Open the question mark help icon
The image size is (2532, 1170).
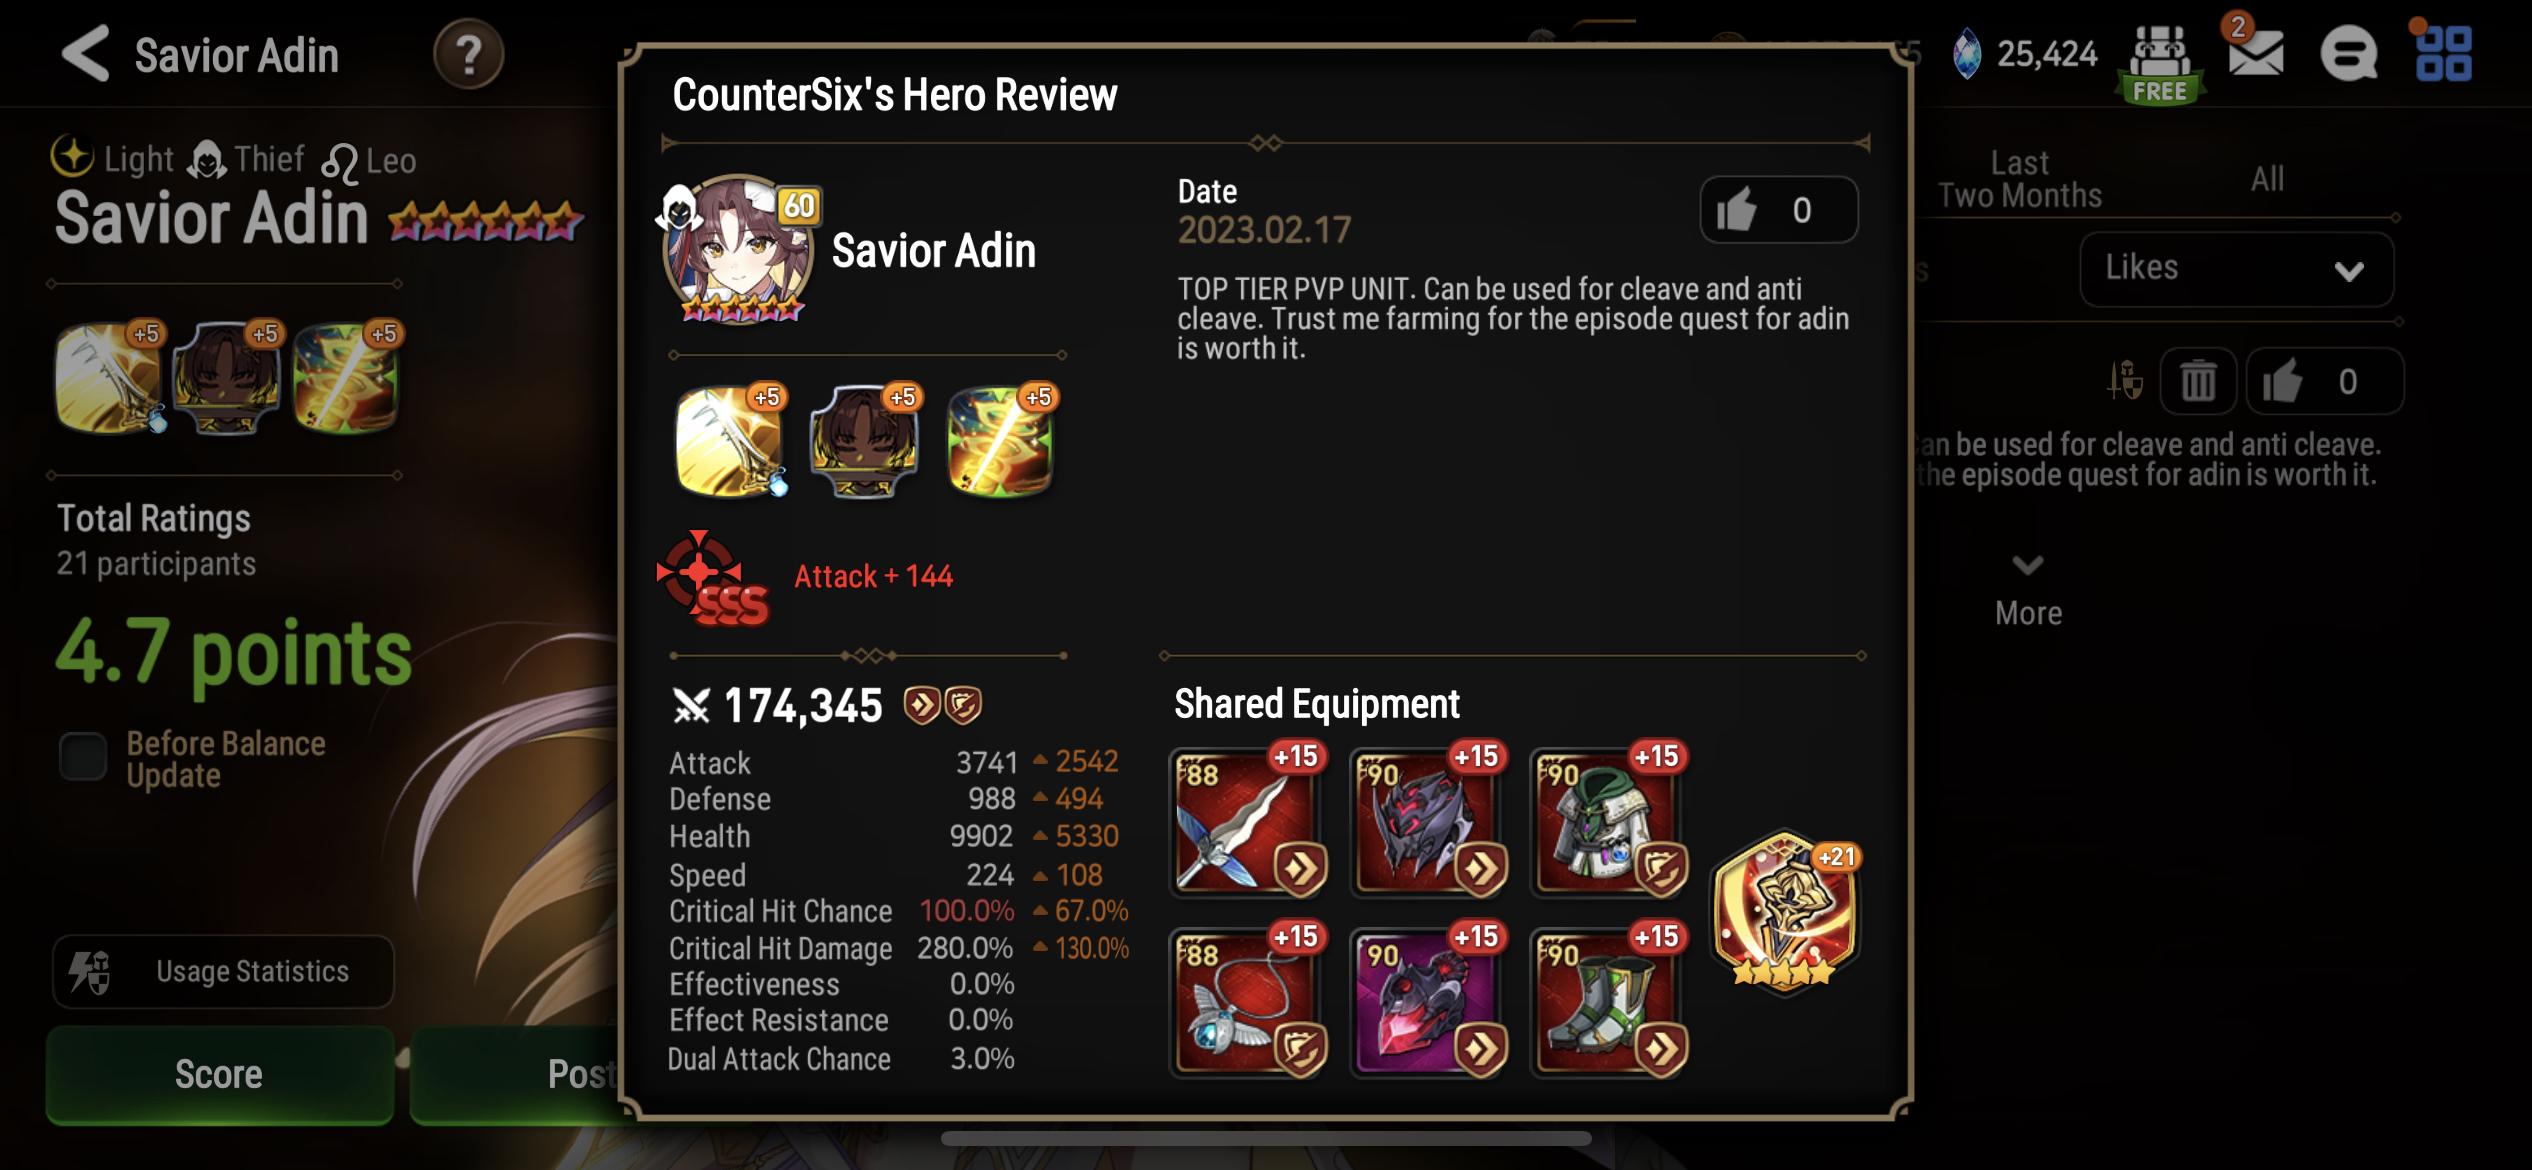(x=468, y=54)
